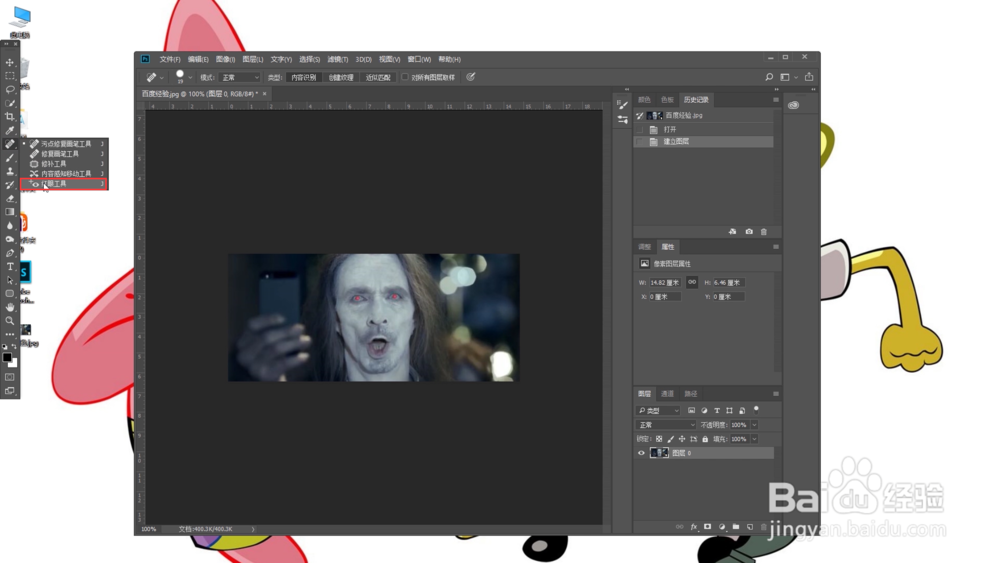Open the Libraries panel cloud icon
The width and height of the screenshot is (1000, 563).
[x=793, y=105]
